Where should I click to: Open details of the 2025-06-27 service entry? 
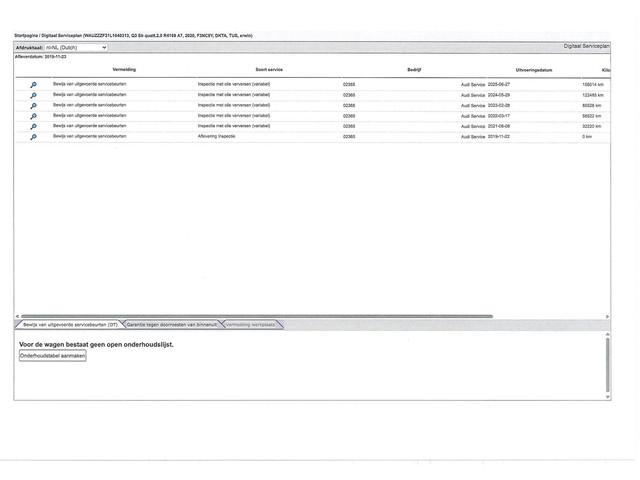click(x=33, y=84)
